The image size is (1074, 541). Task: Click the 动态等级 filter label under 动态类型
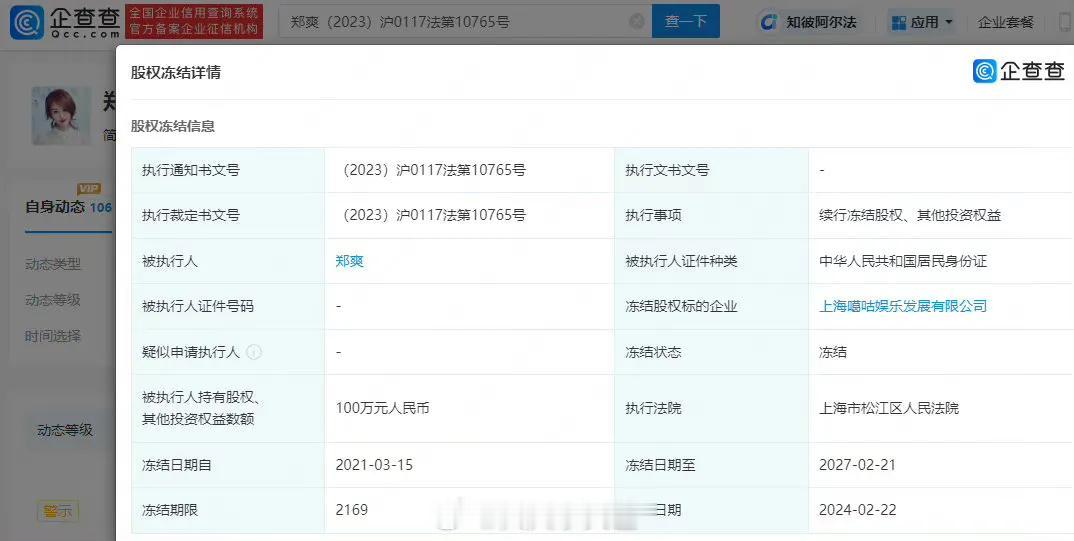tap(53, 300)
